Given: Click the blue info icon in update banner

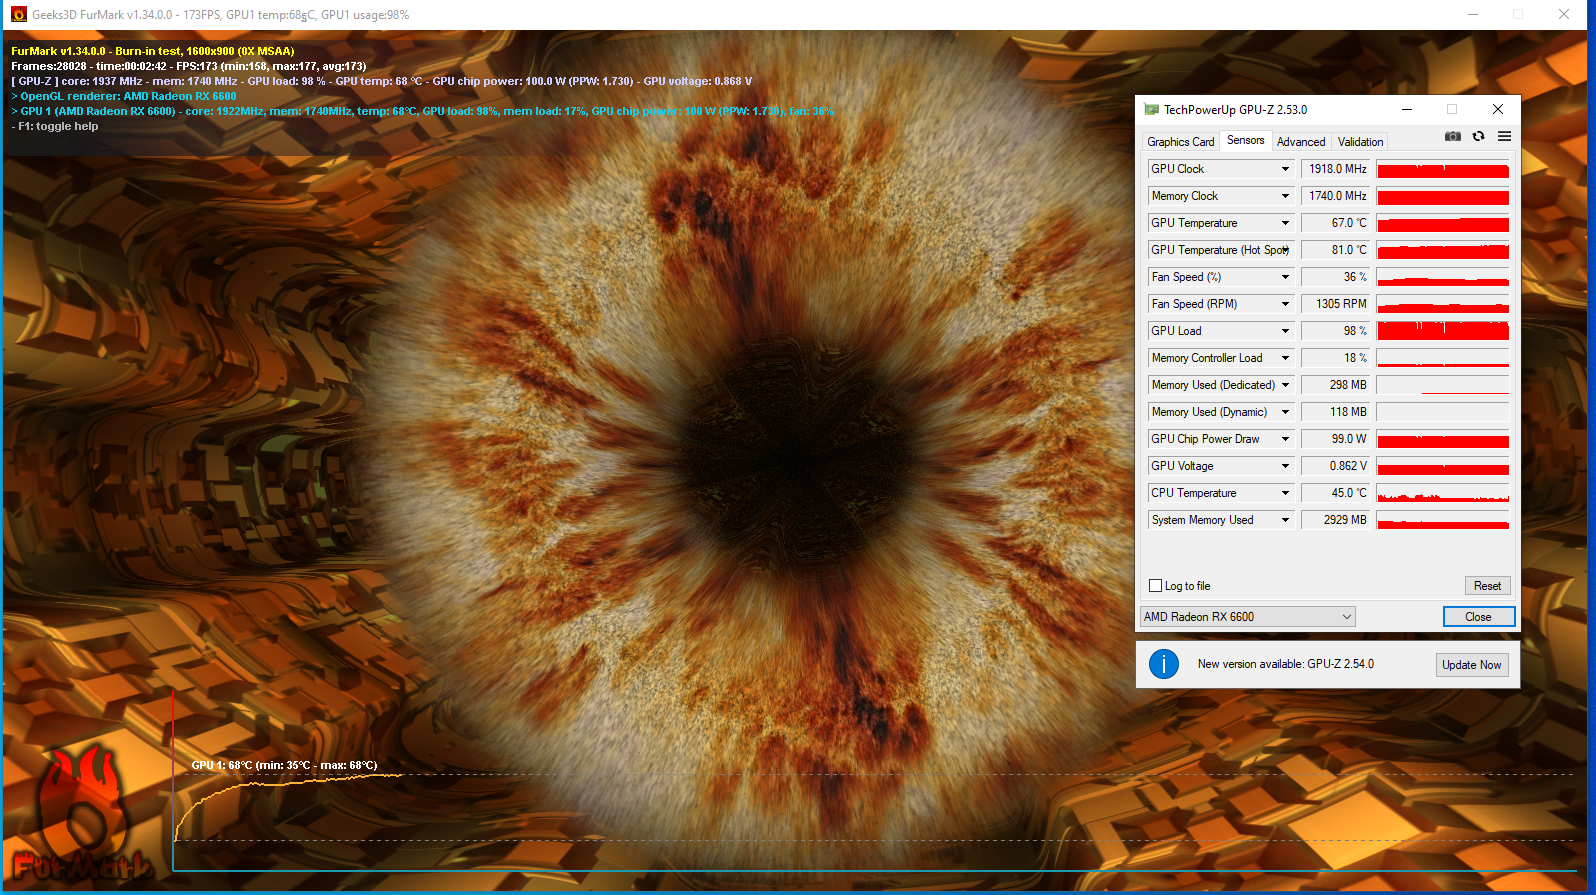Looking at the screenshot, I should 1164,664.
